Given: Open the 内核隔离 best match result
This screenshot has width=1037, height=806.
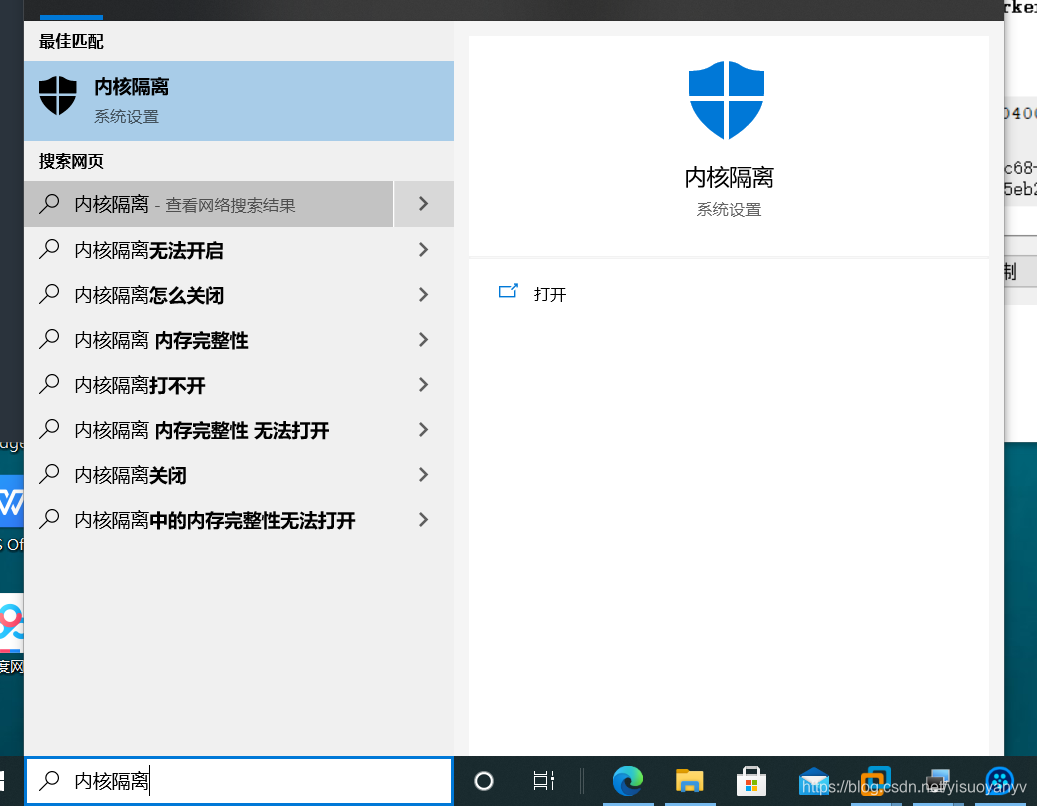Looking at the screenshot, I should (x=239, y=101).
